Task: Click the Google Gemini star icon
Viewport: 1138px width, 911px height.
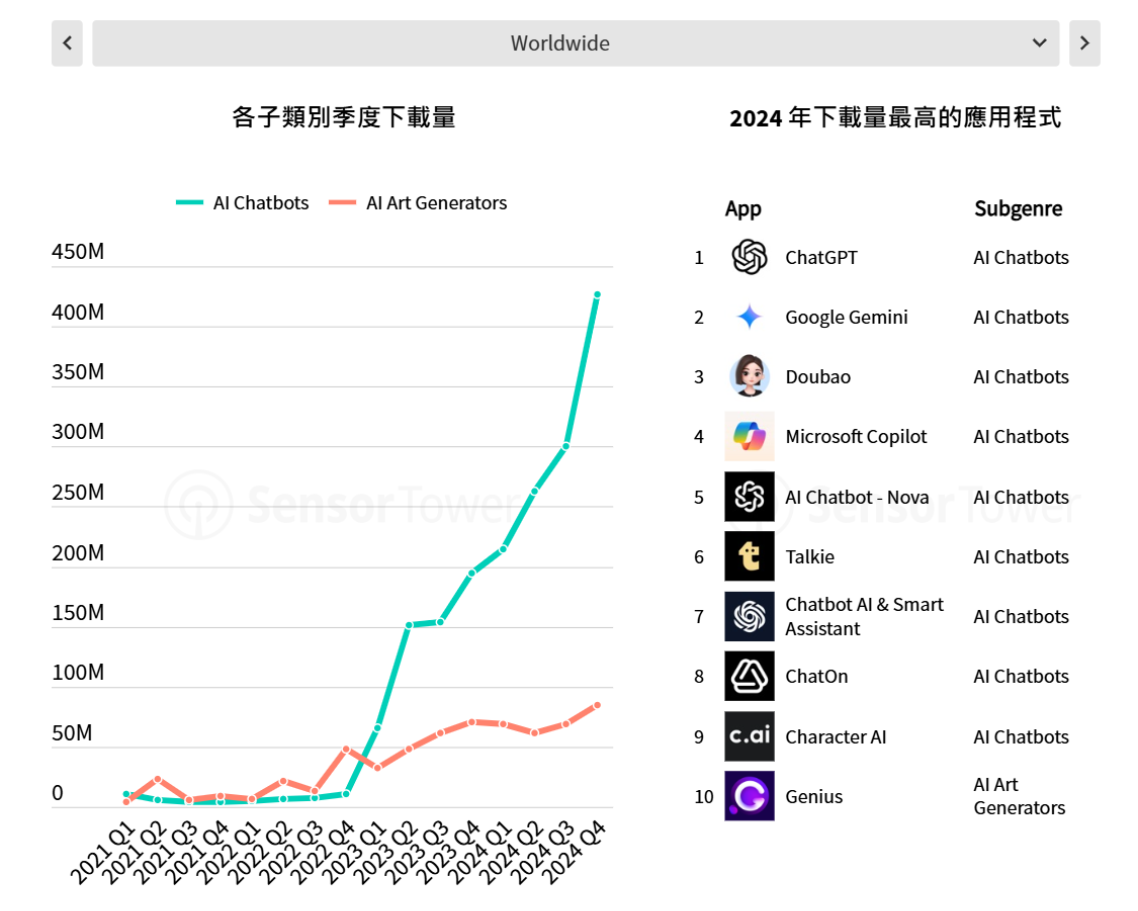Action: [x=749, y=317]
